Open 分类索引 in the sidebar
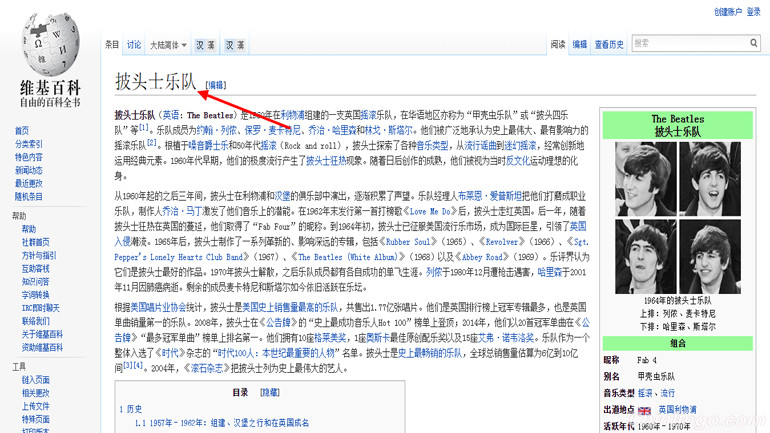The width and height of the screenshot is (770, 433). pos(28,144)
